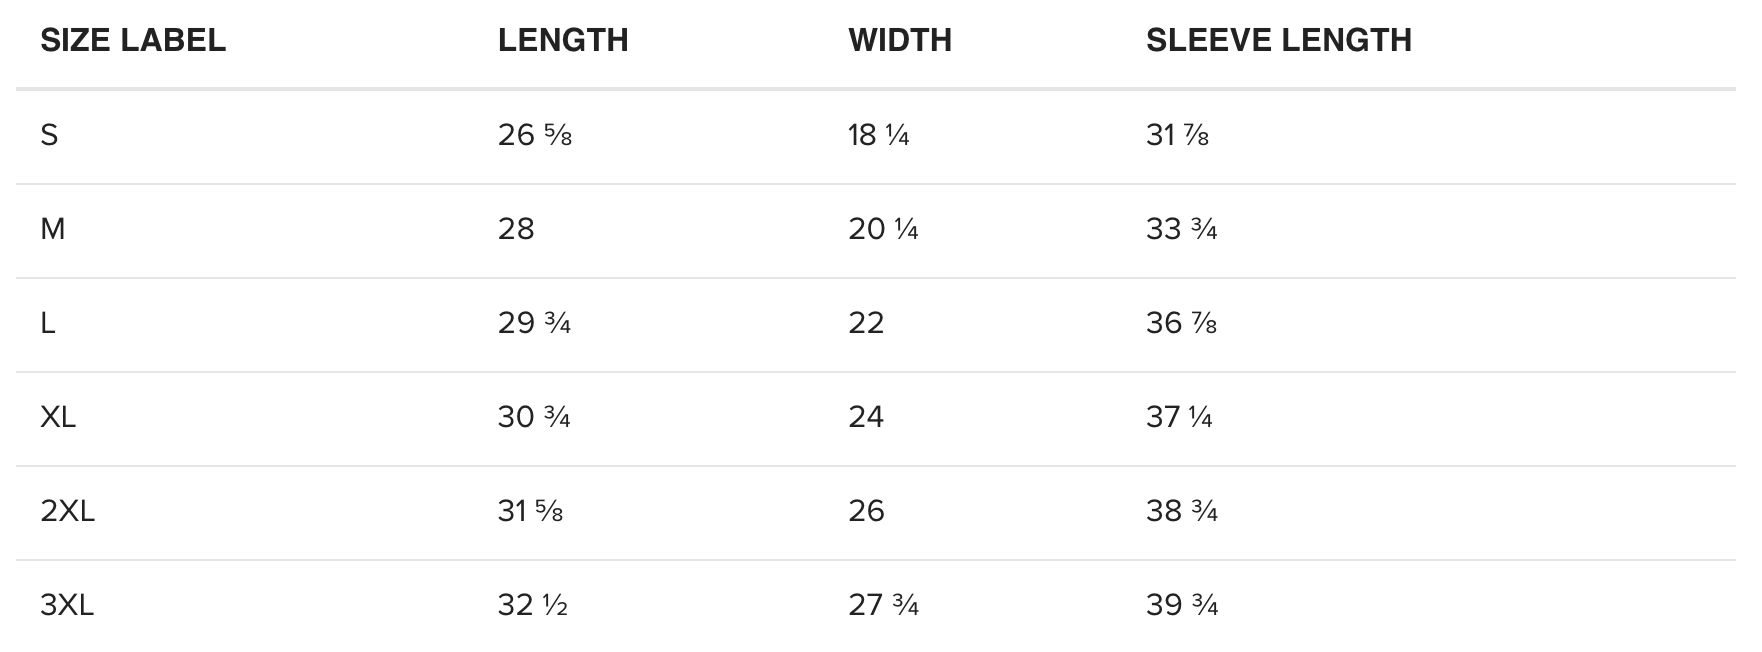Select the 3XL size row label
Screen dimensions: 1762x652
67,605
